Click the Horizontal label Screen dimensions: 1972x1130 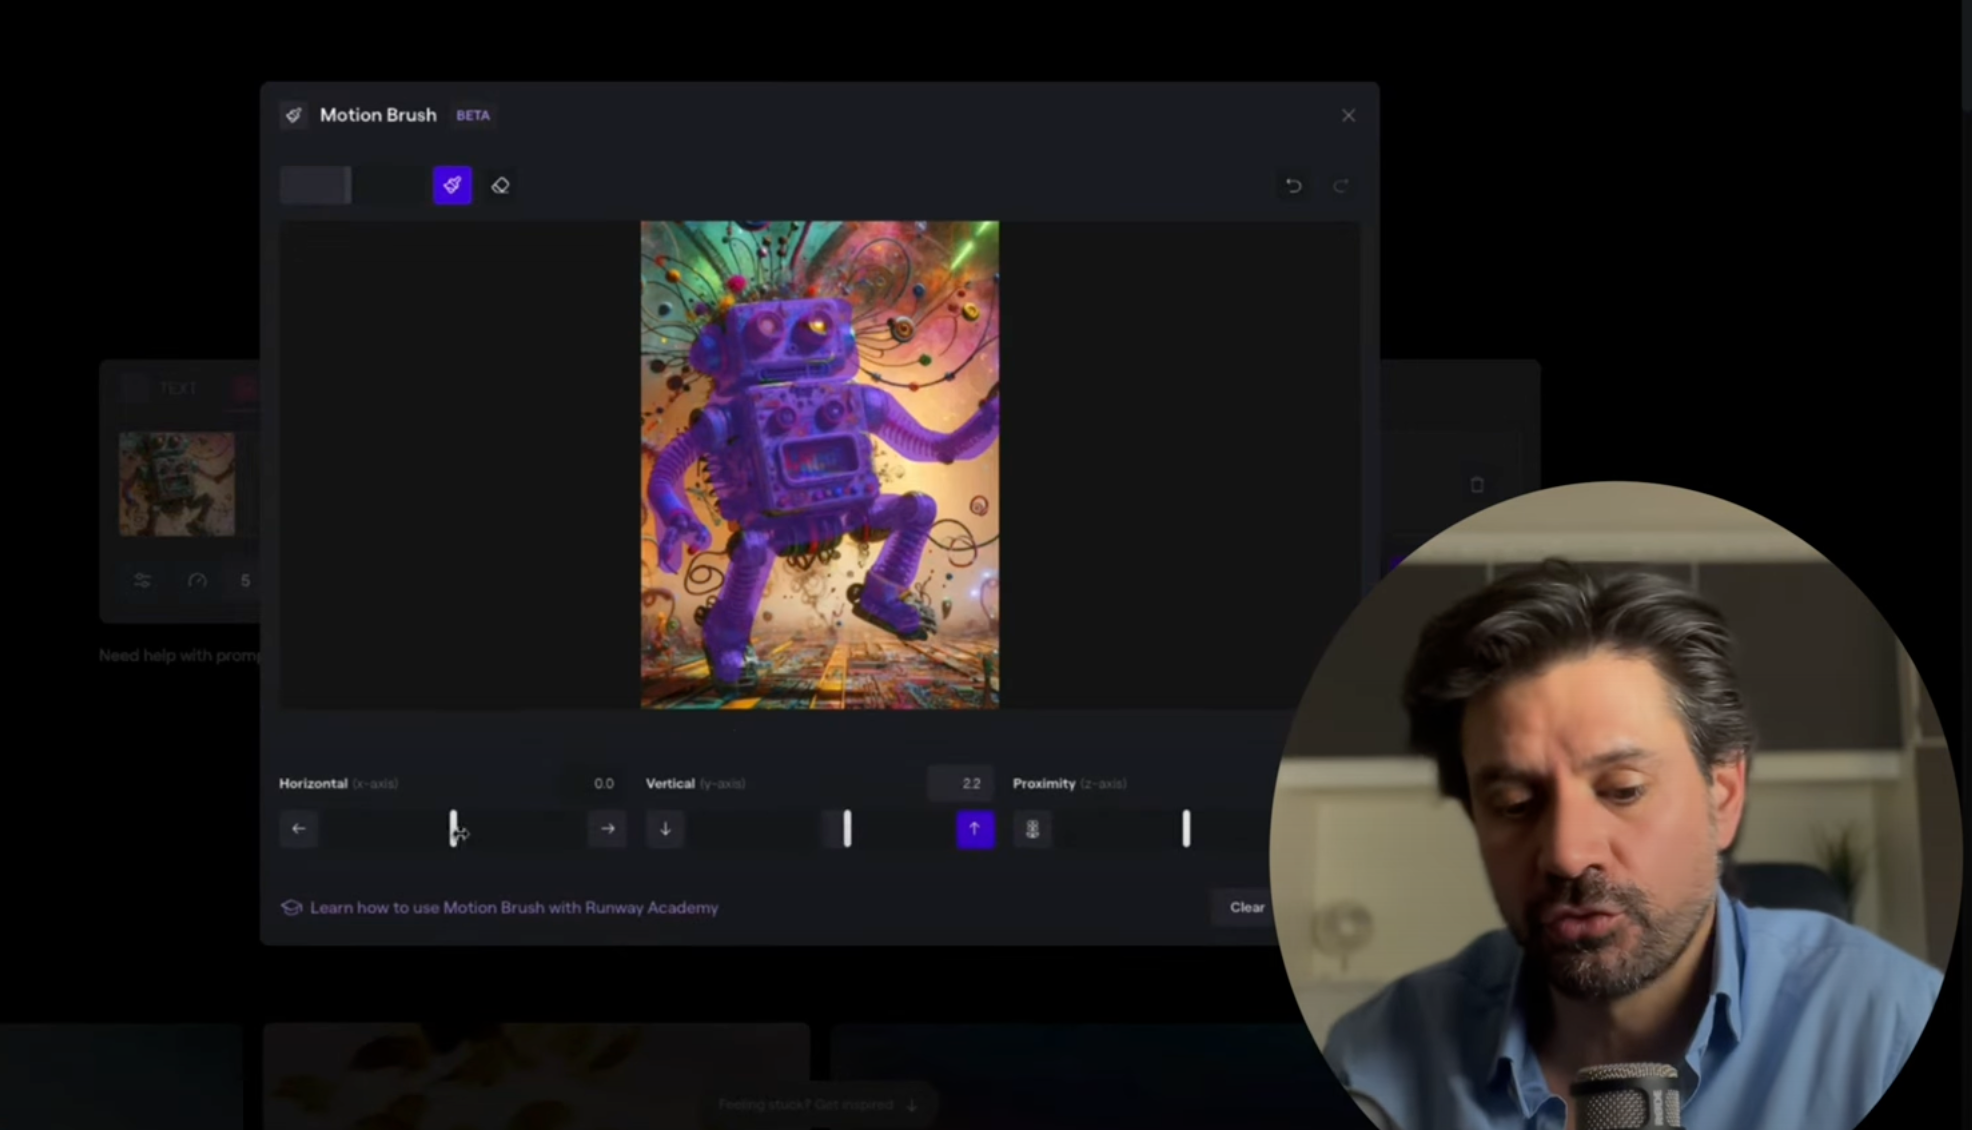point(313,783)
